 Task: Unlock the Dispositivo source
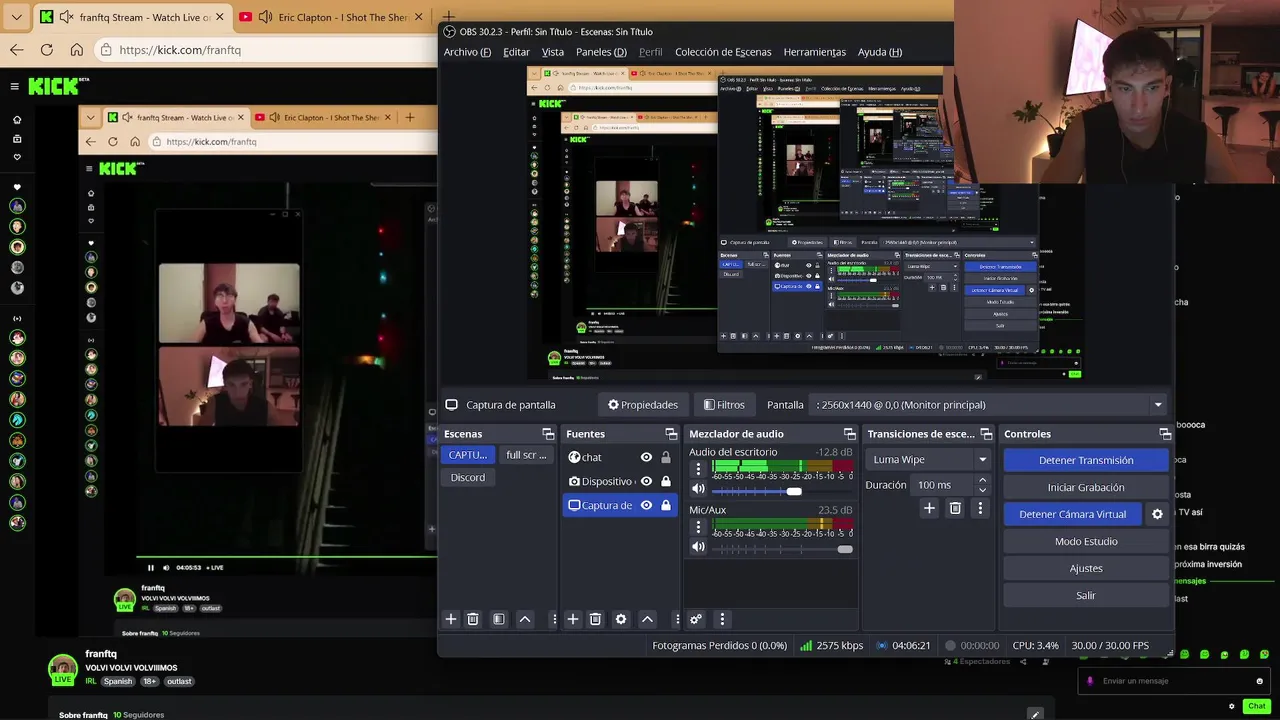point(666,481)
